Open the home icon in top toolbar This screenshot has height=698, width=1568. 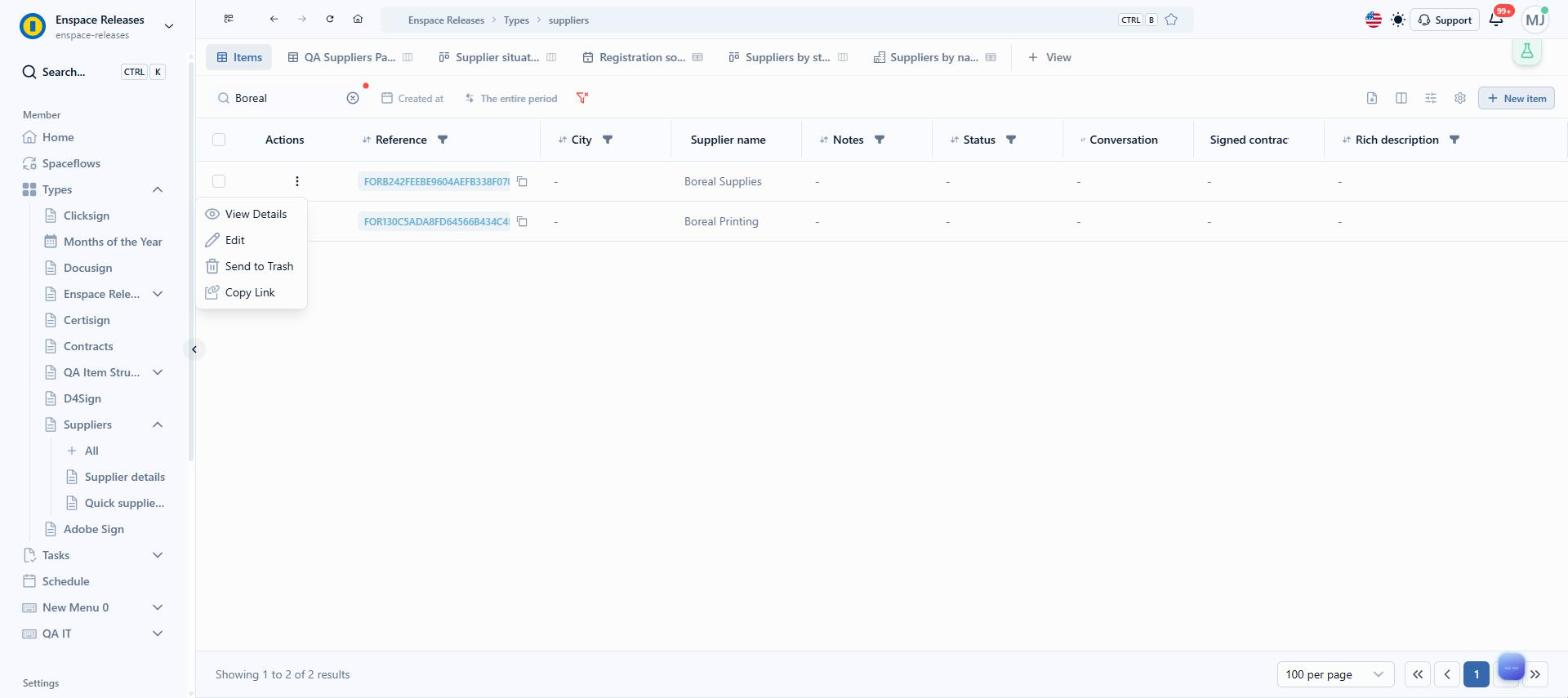(x=358, y=19)
